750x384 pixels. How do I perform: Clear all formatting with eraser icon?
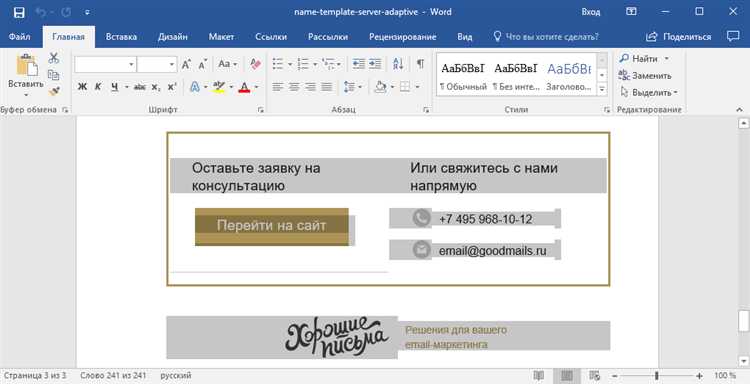[255, 64]
